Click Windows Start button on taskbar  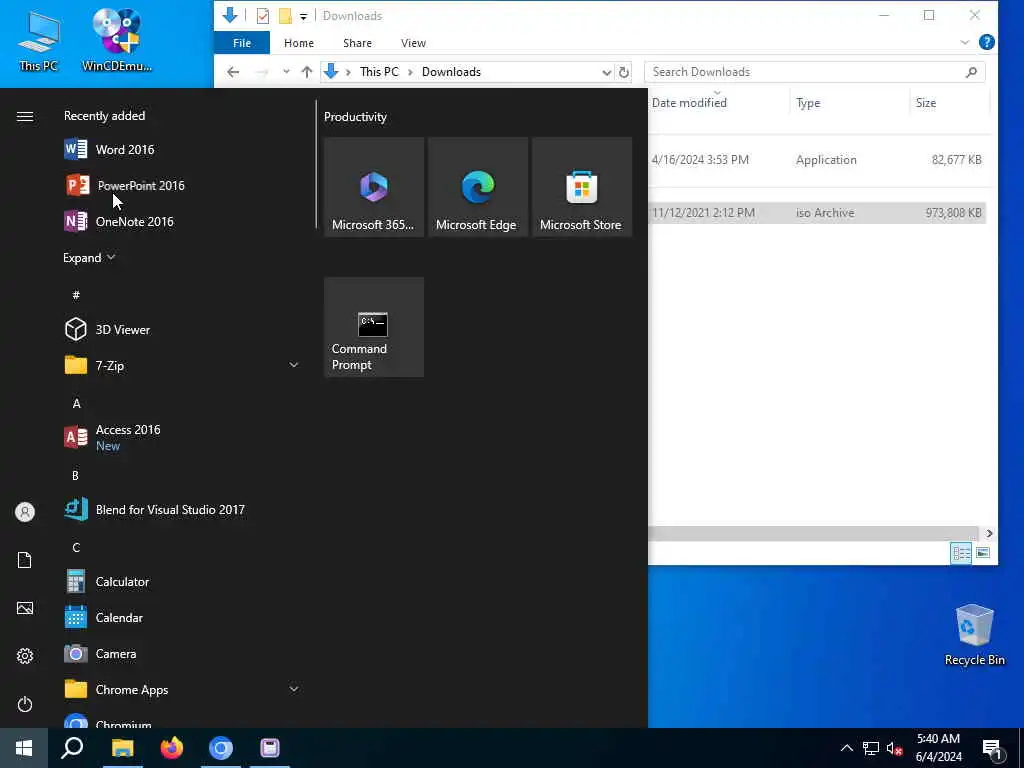coord(24,748)
